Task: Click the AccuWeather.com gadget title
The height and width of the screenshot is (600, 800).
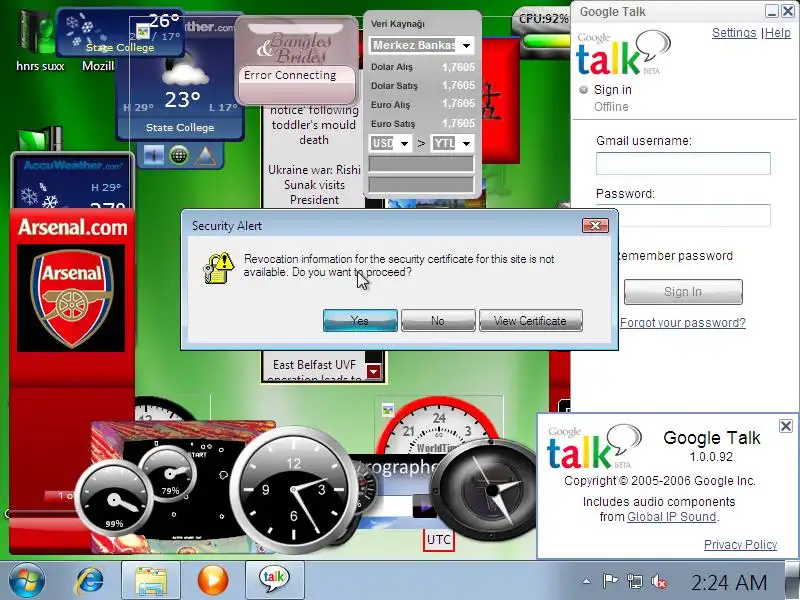Action: (72, 165)
